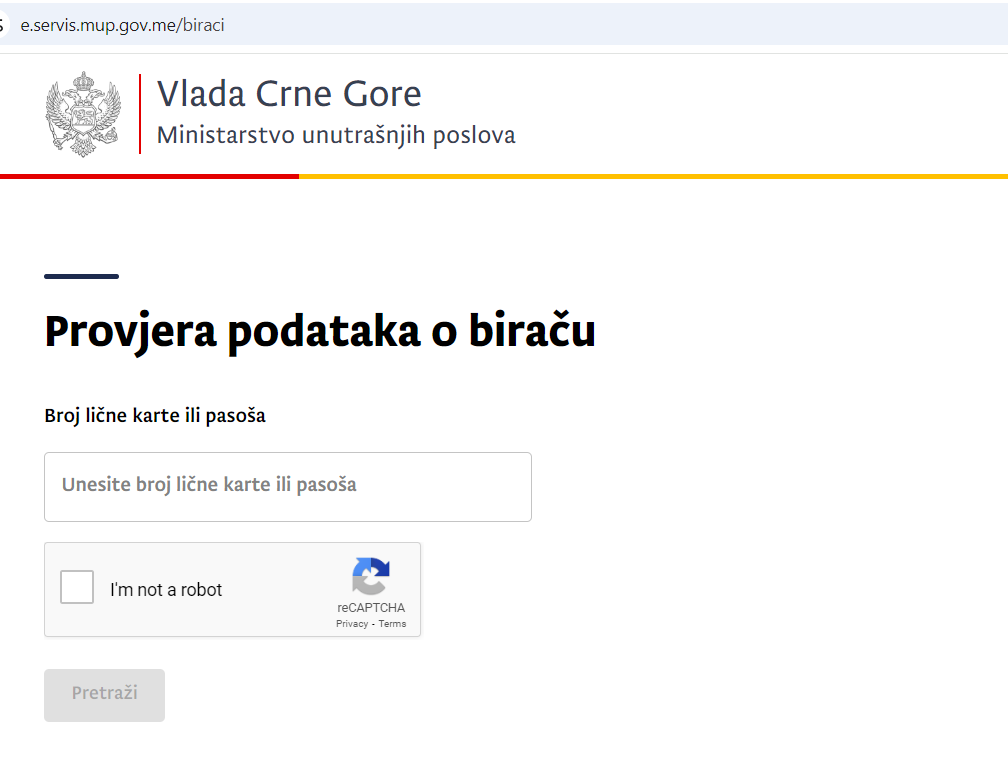Select the browser address bar URL
The height and width of the screenshot is (765, 1008).
(x=122, y=25)
